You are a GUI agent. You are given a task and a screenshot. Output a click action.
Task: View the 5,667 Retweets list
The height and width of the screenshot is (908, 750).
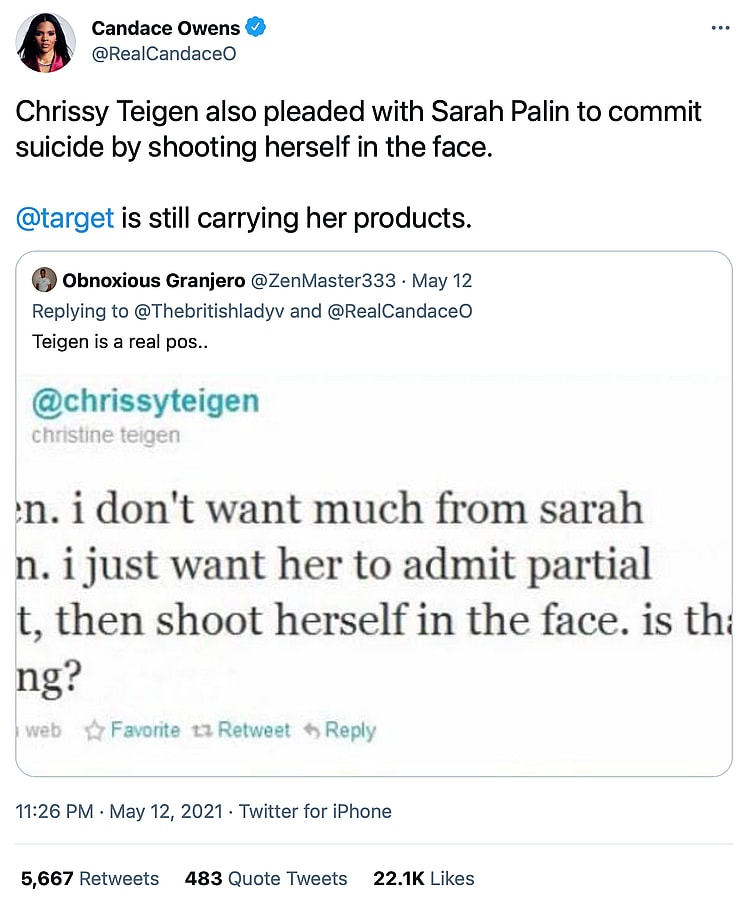tap(90, 879)
